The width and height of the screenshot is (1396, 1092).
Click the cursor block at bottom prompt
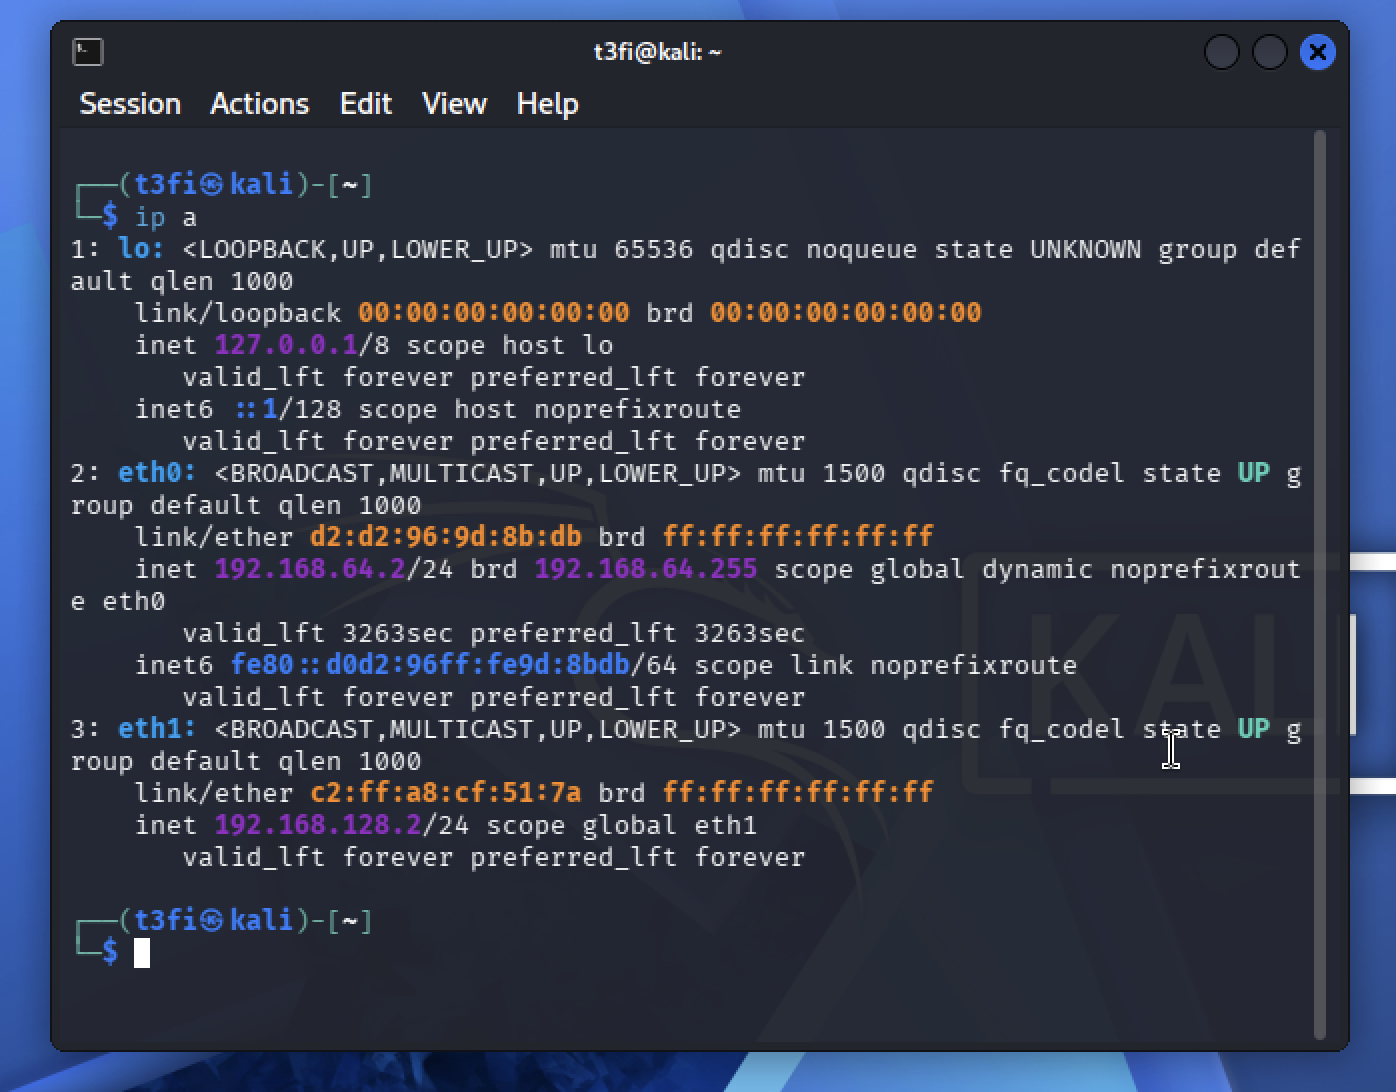(x=142, y=953)
